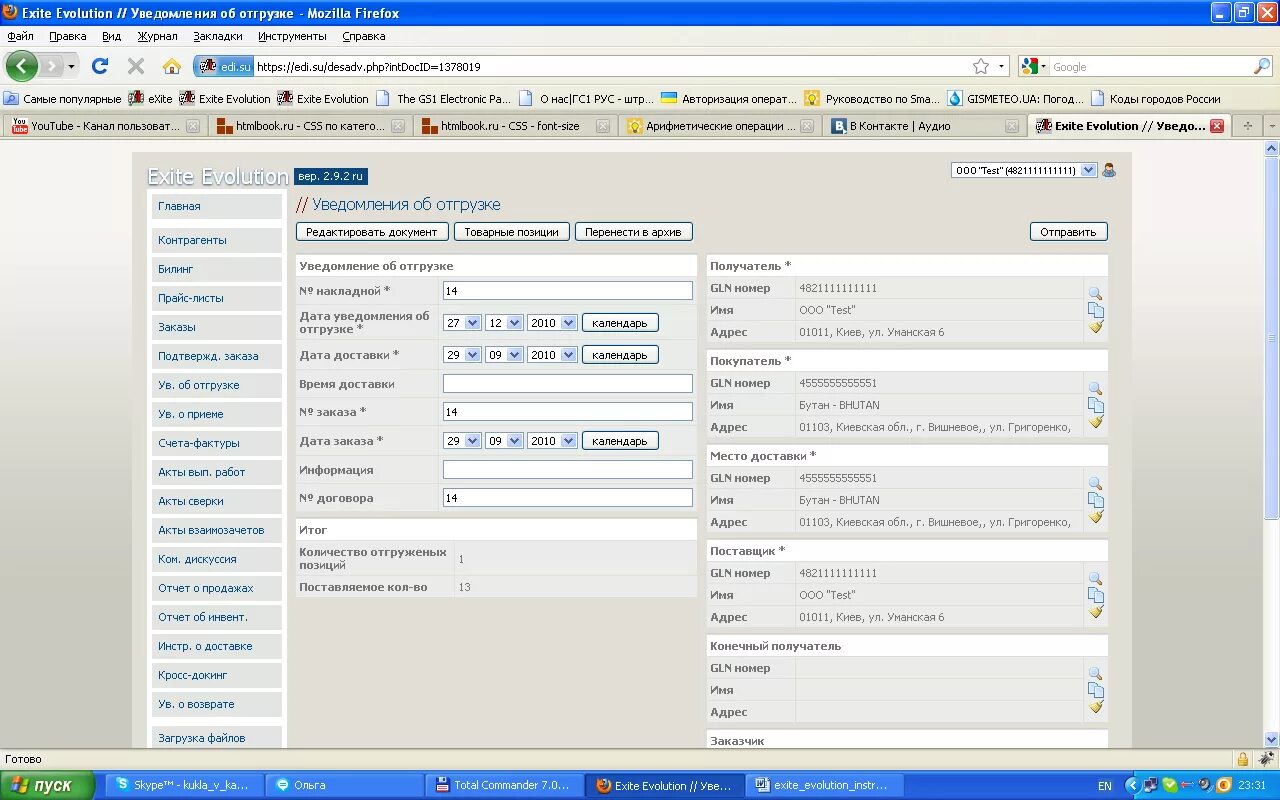Open the Отчет о продажах sidebar link
This screenshot has height=800, width=1280.
[x=217, y=588]
